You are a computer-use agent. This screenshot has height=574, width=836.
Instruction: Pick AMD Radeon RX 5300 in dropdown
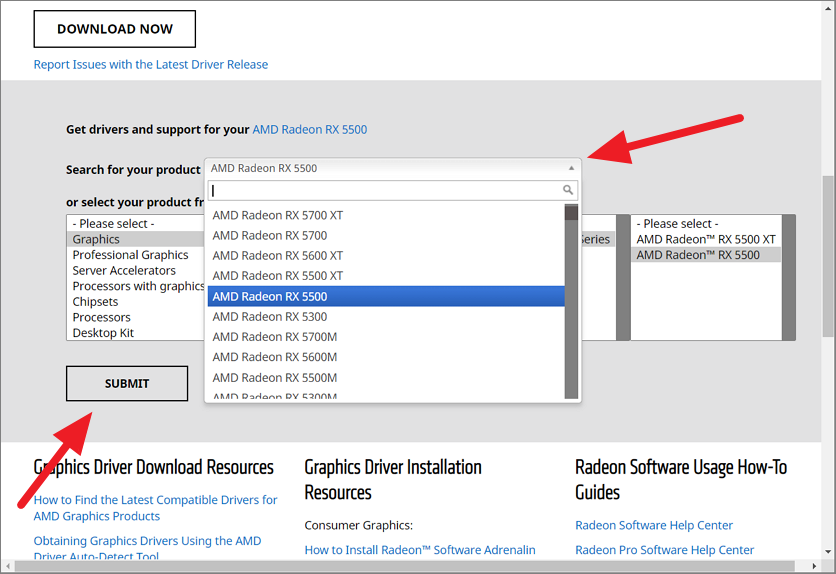tap(270, 316)
